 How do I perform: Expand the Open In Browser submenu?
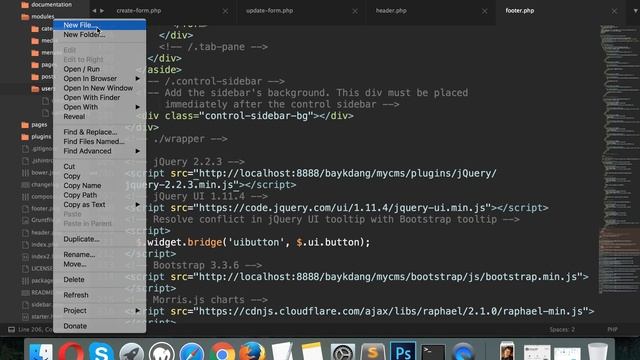(x=100, y=79)
